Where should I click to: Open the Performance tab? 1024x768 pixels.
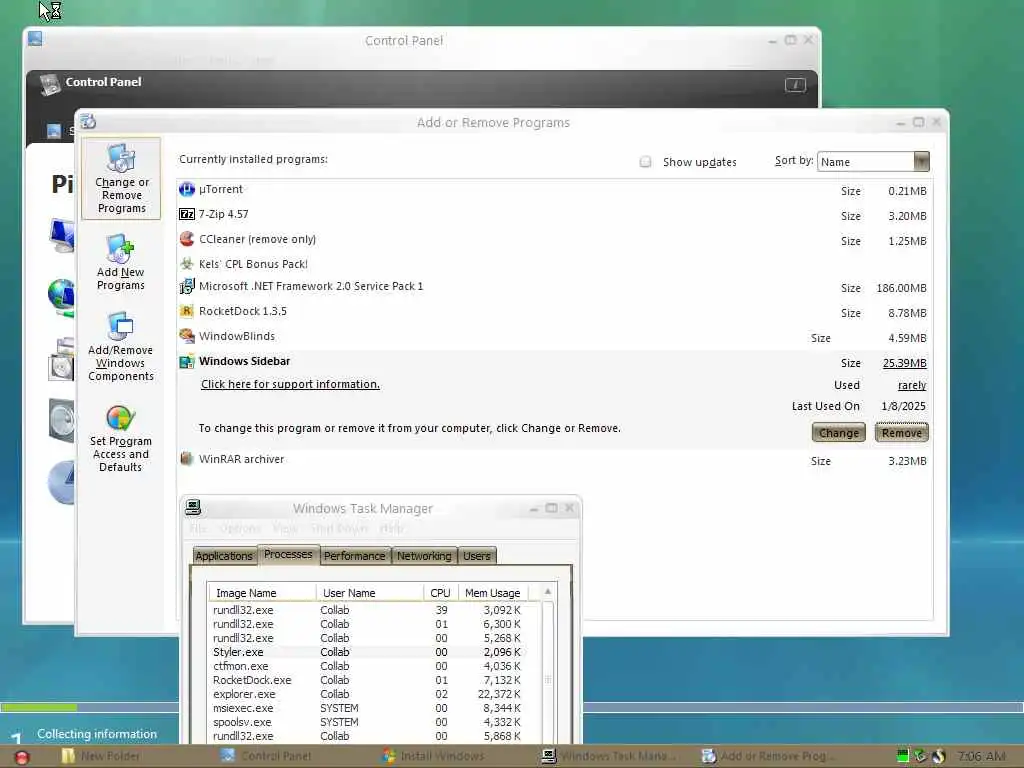(x=355, y=556)
